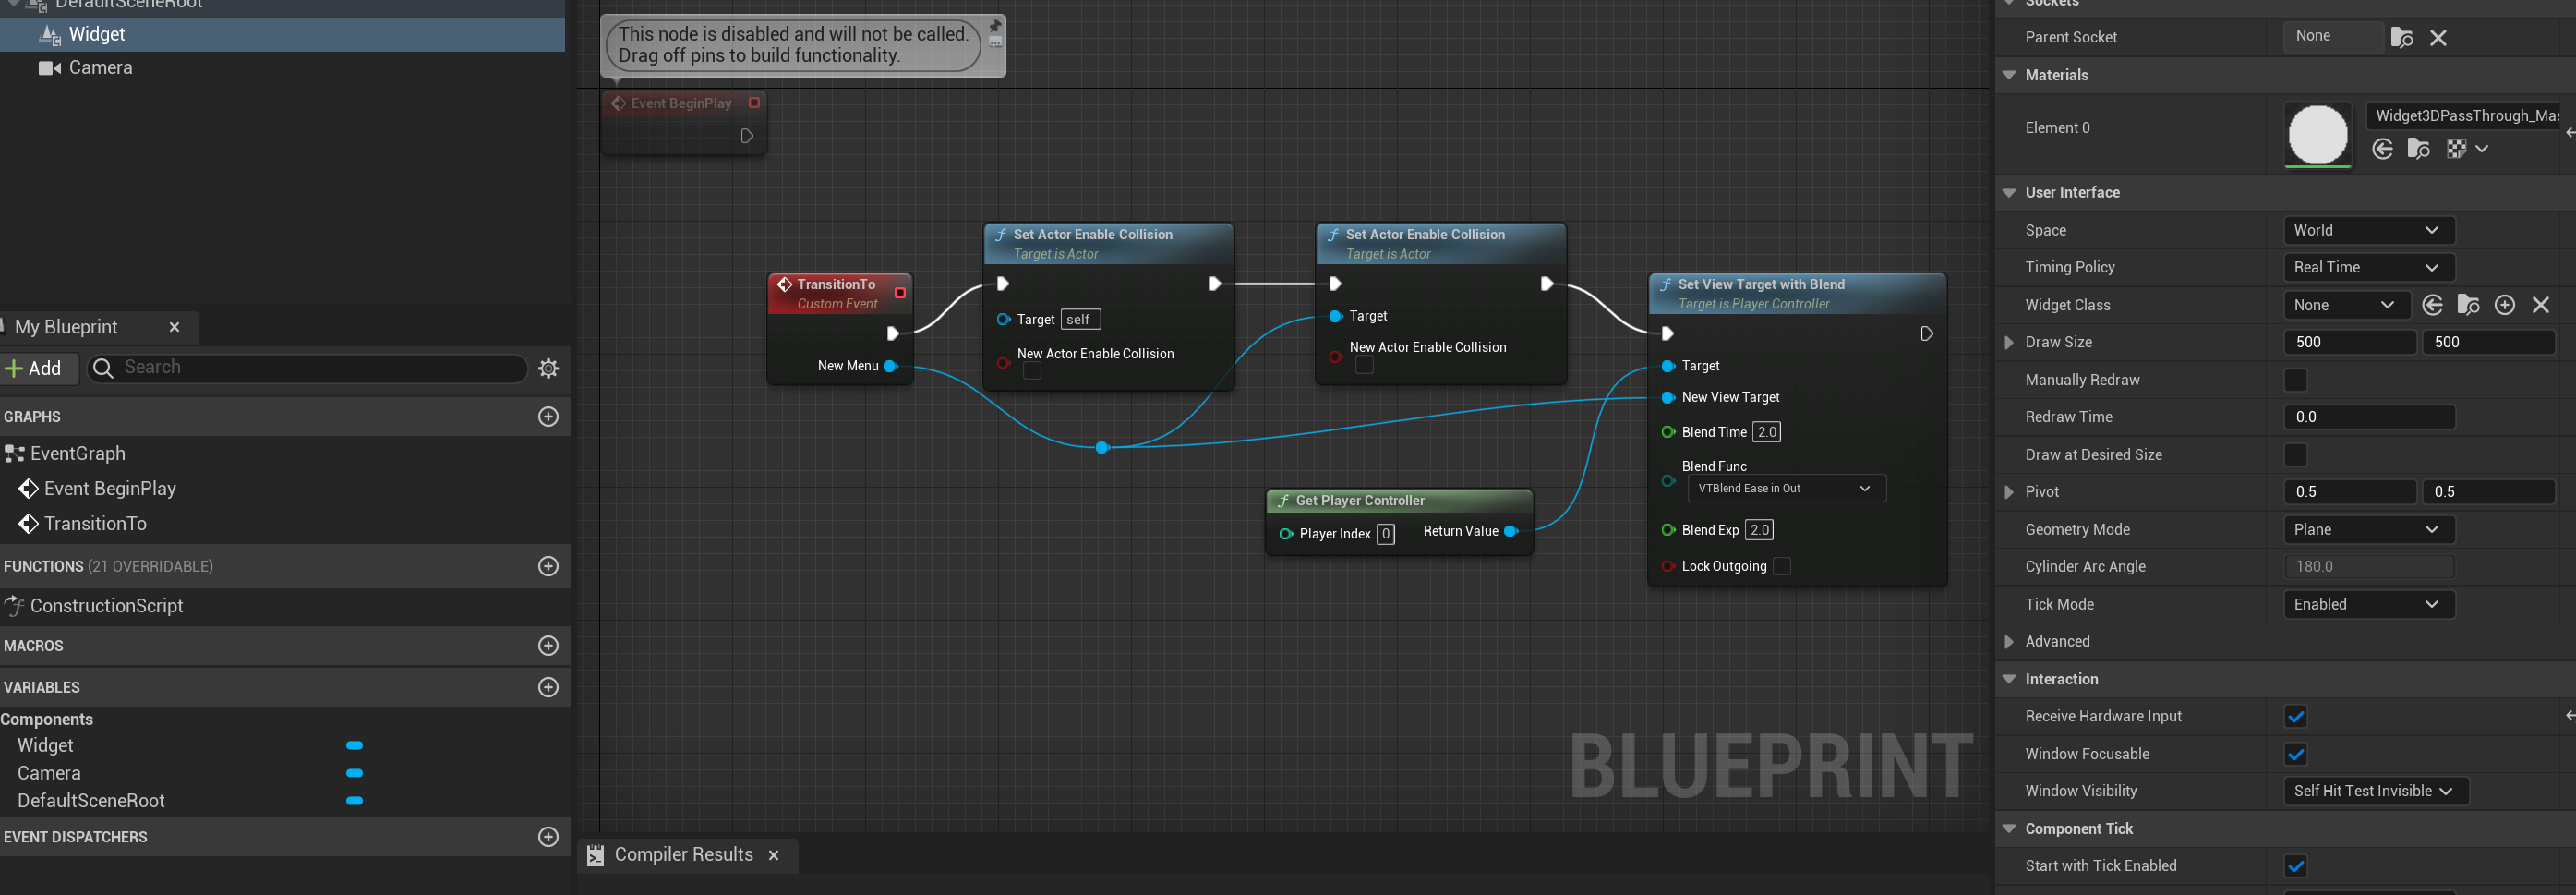
Task: Add a new macro in MACROS section
Action: click(548, 646)
